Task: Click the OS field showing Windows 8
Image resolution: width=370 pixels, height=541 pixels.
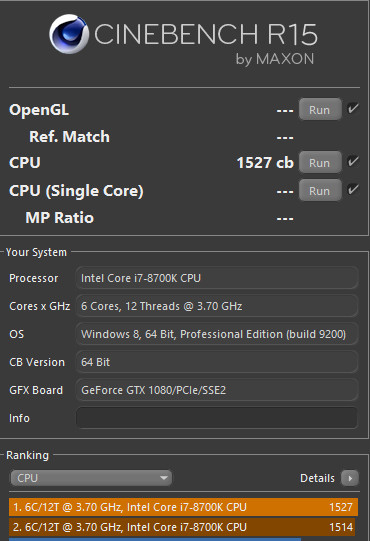Action: point(217,334)
